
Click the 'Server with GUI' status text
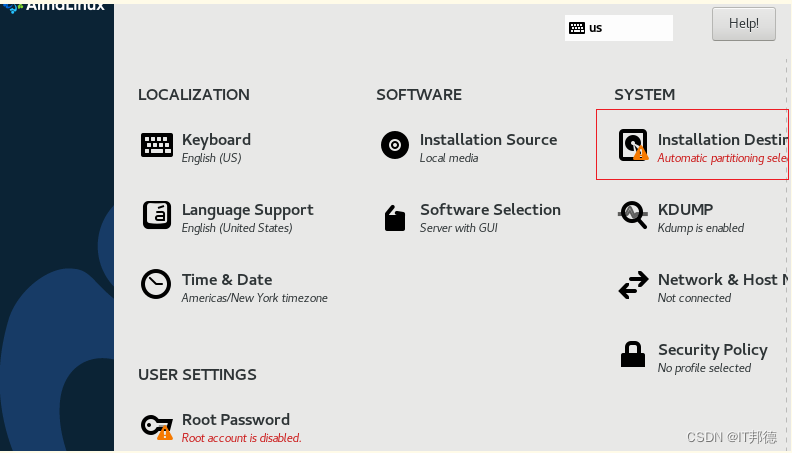(x=459, y=228)
